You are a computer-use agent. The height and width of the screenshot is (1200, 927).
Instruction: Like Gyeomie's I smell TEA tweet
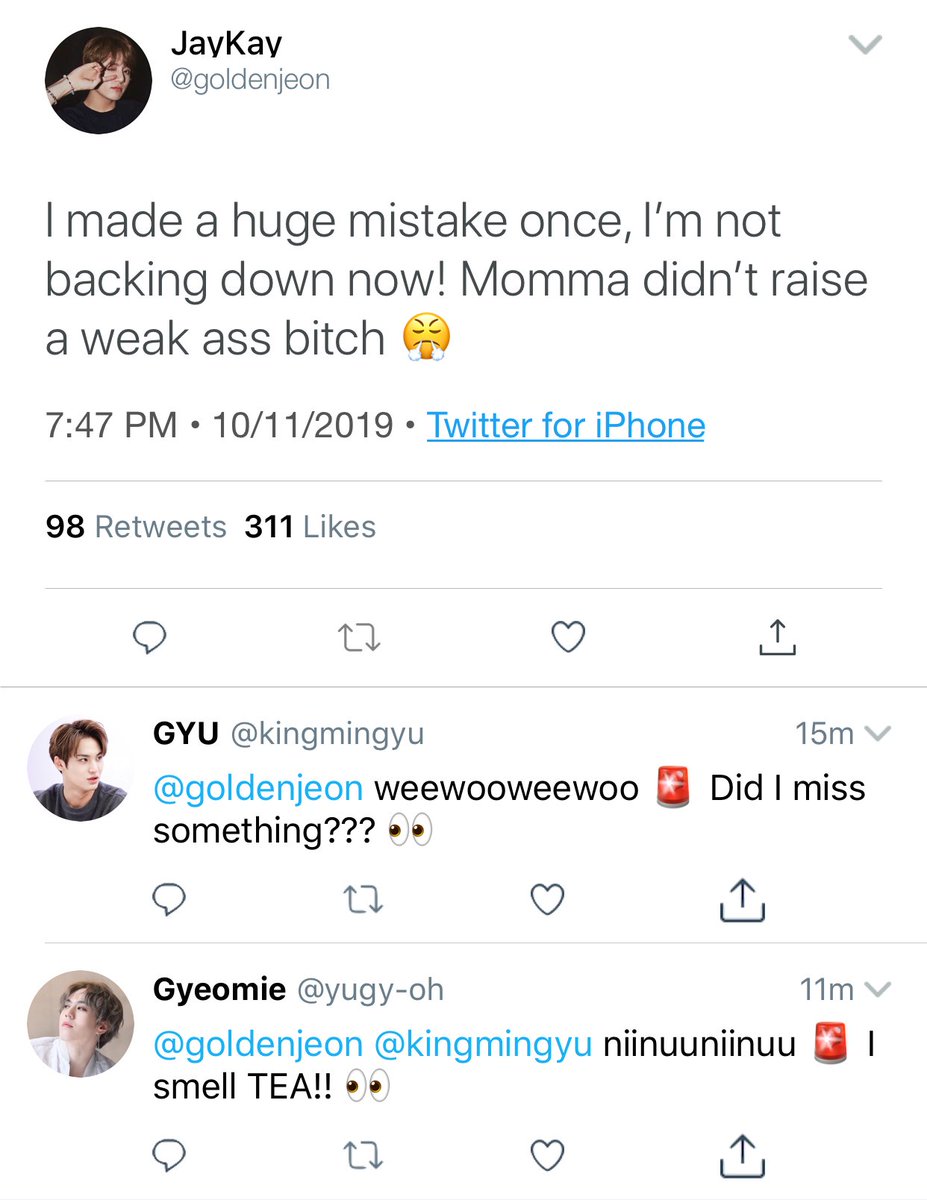click(x=546, y=1157)
